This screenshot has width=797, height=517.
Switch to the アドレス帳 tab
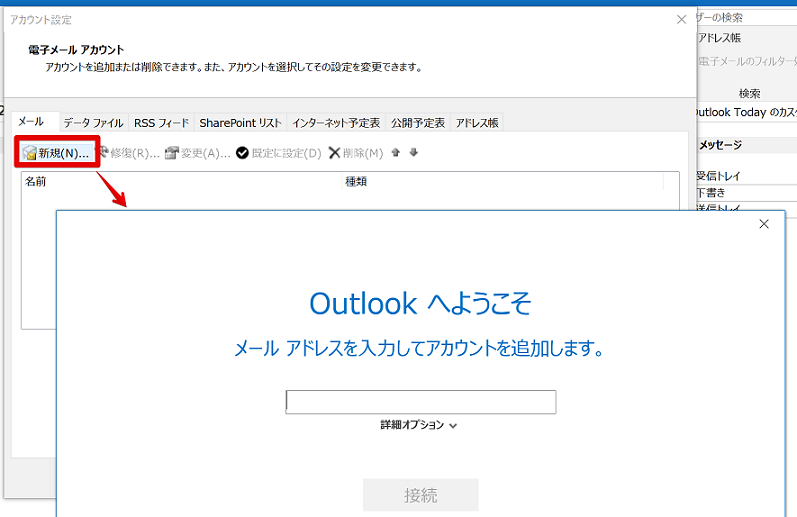point(477,123)
